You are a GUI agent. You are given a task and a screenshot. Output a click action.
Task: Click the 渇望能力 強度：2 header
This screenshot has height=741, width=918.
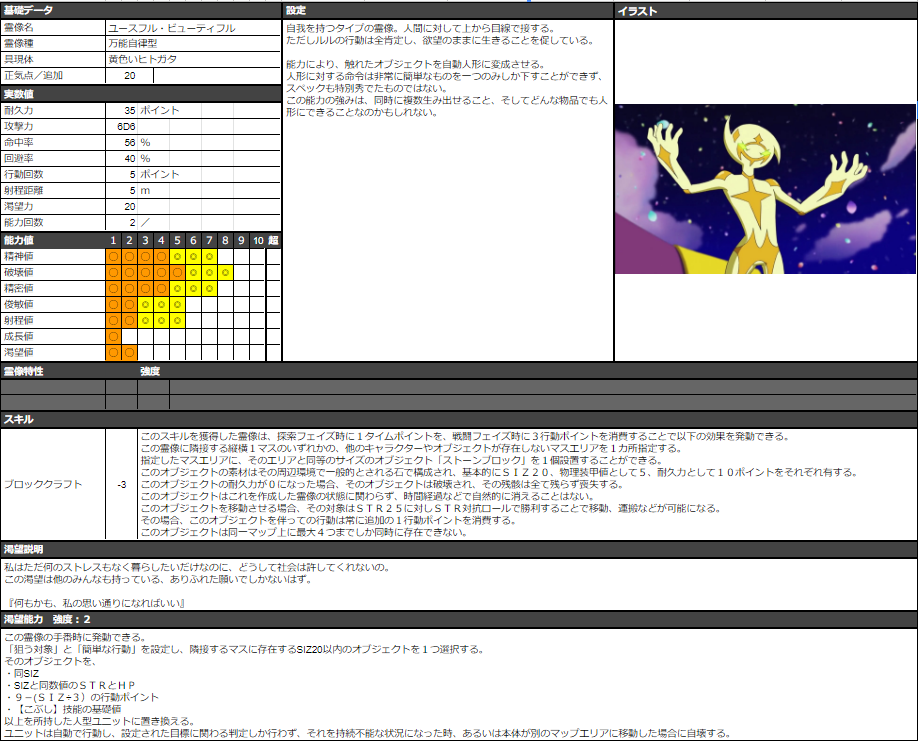pos(459,619)
